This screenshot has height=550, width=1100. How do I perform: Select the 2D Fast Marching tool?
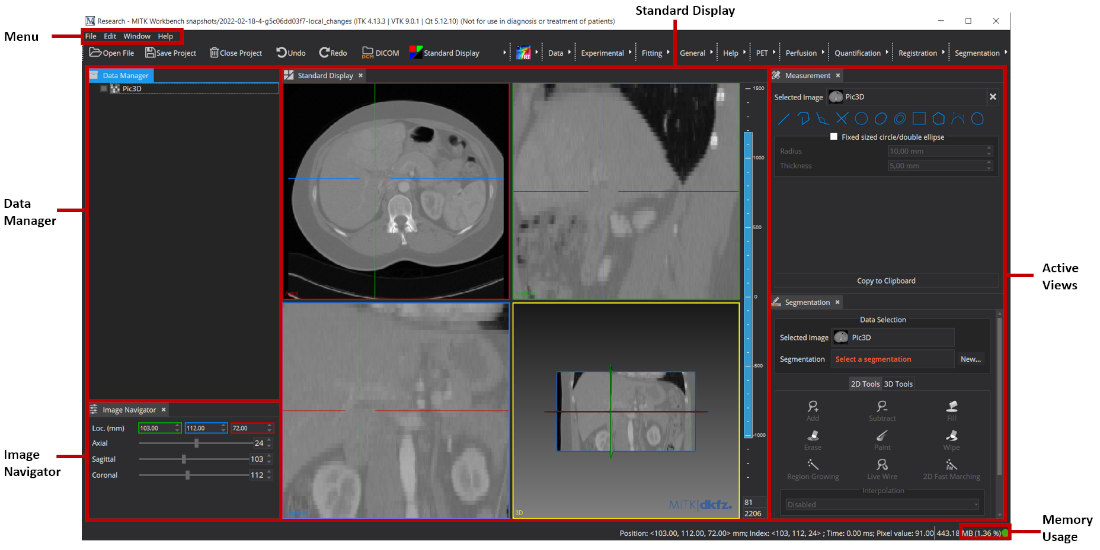click(x=952, y=469)
